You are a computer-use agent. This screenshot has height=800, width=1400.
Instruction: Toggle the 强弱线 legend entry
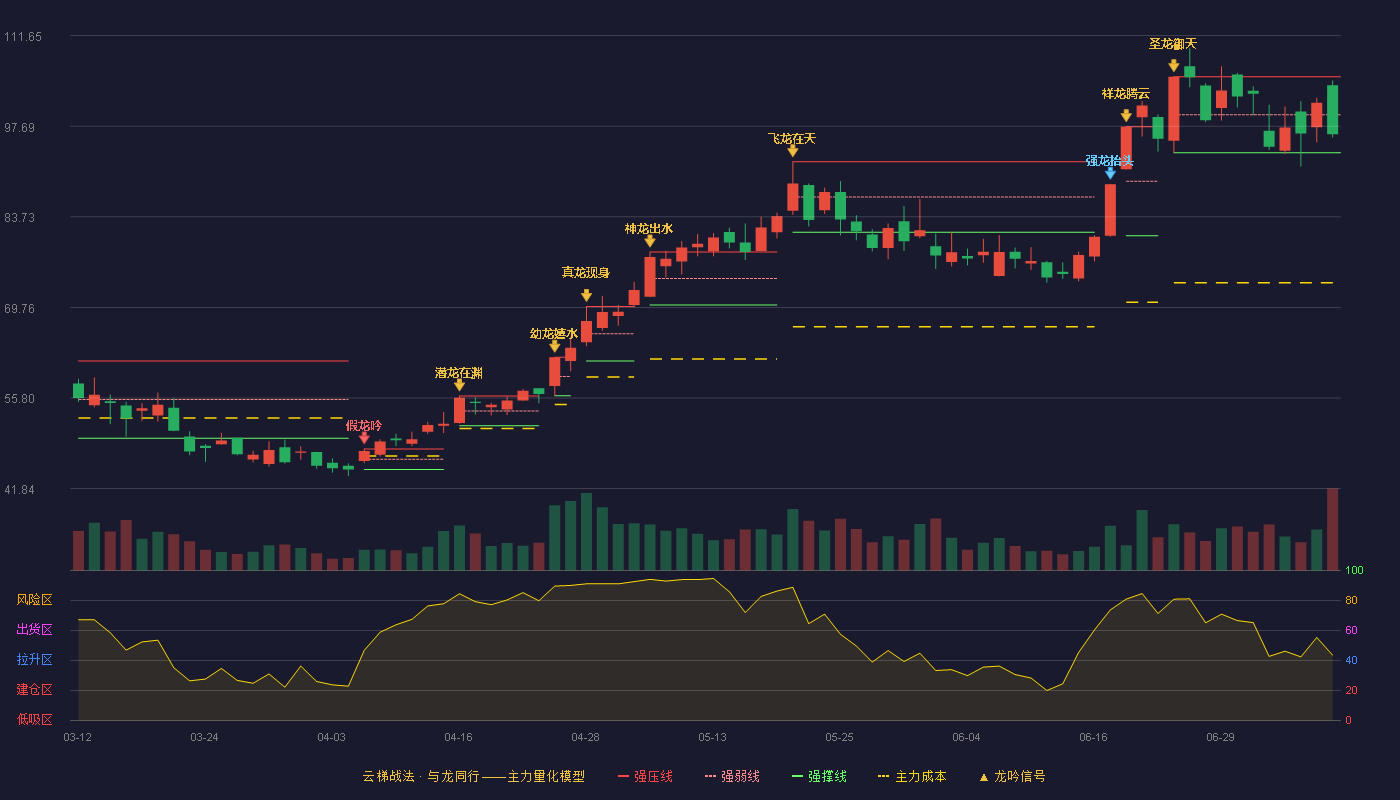coord(732,776)
